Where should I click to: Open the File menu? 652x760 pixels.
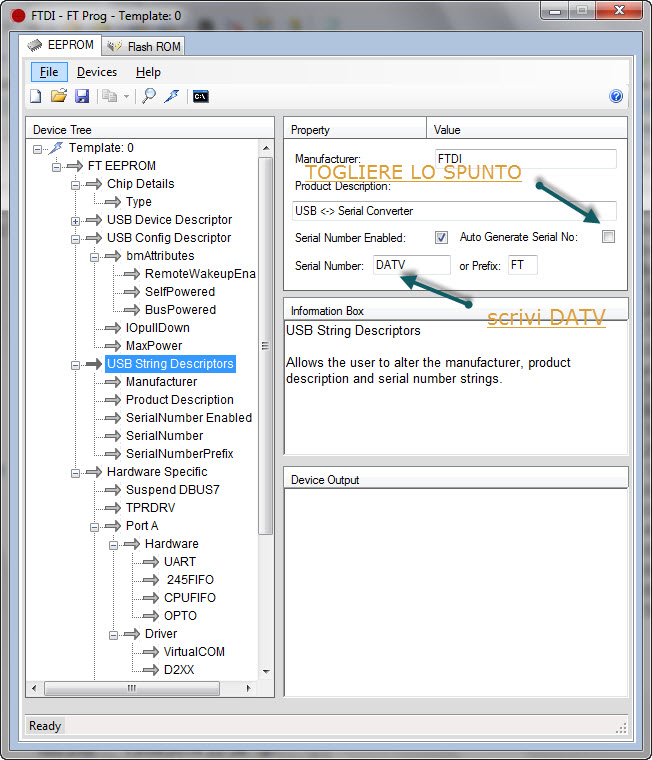click(49, 72)
